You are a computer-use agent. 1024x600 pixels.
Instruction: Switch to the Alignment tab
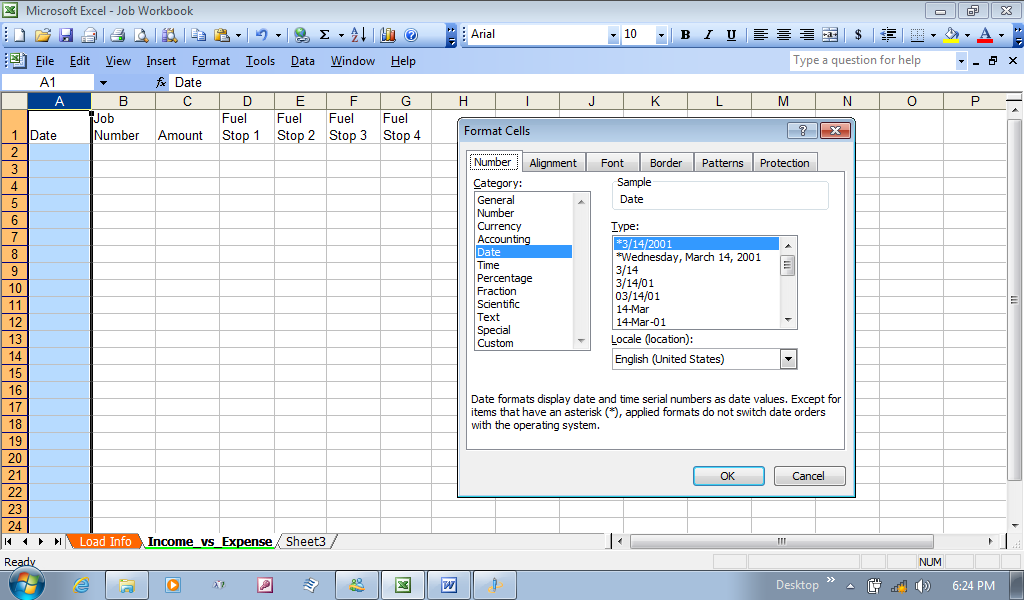click(x=553, y=163)
